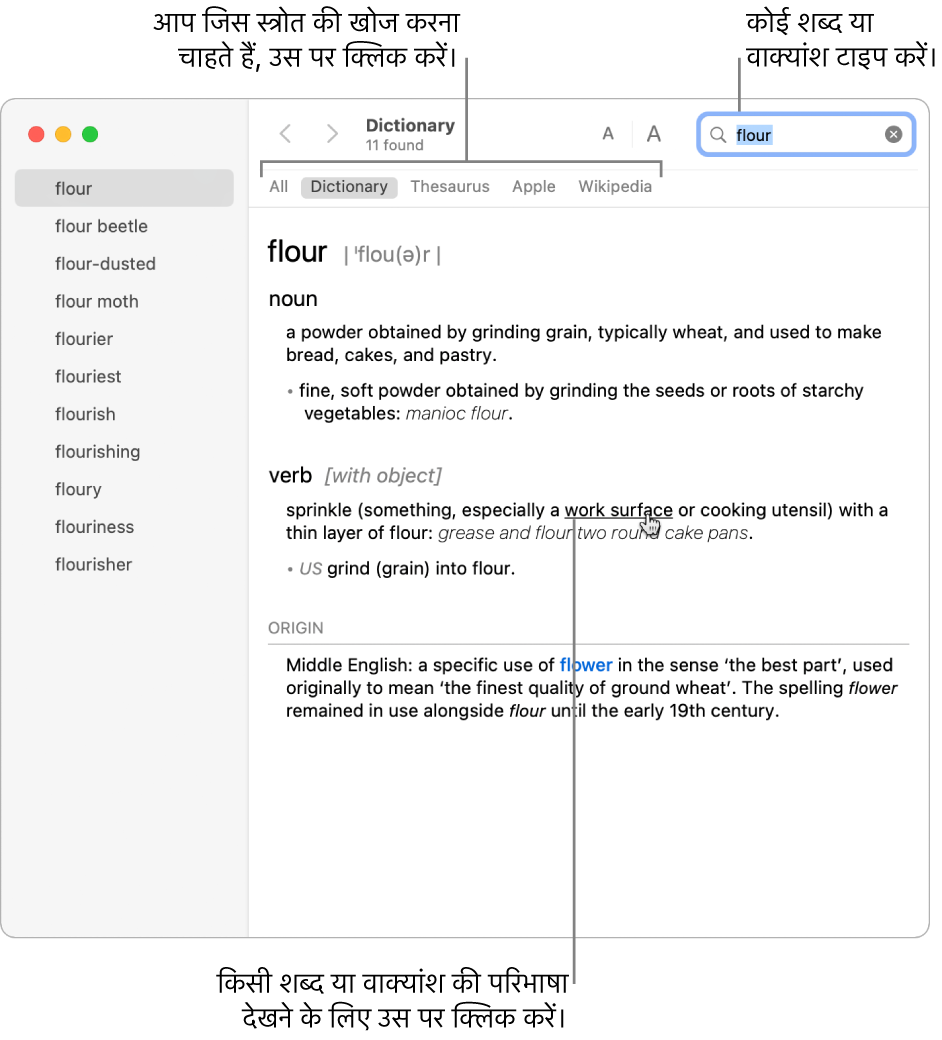Open the 'flourishing' entry
The image size is (942, 1040).
click(98, 452)
